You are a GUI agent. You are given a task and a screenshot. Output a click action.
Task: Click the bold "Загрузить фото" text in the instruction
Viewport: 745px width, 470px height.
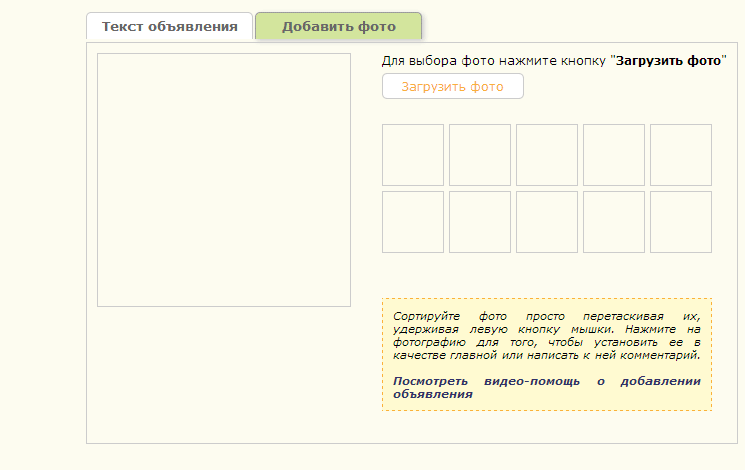pyautogui.click(x=668, y=61)
